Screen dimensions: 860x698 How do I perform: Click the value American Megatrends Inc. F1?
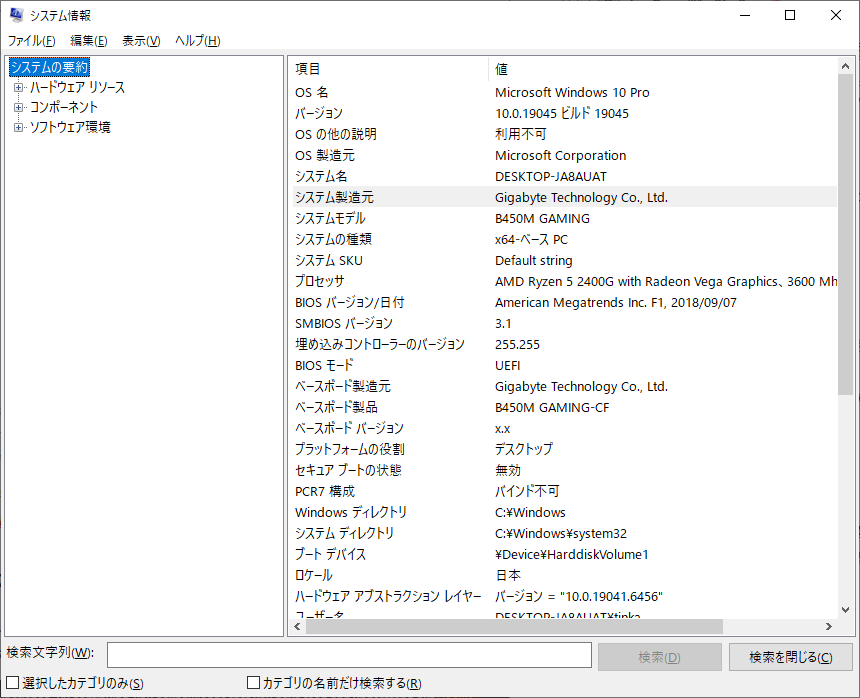(580, 303)
